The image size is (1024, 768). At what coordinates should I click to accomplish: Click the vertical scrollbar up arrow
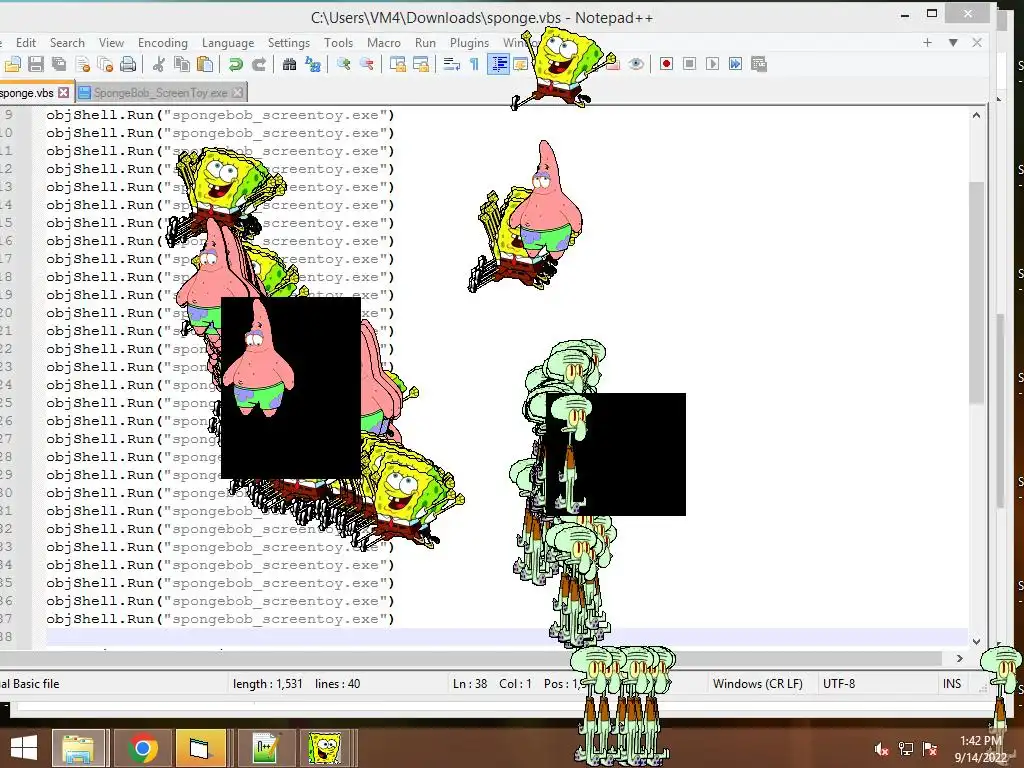(x=976, y=115)
